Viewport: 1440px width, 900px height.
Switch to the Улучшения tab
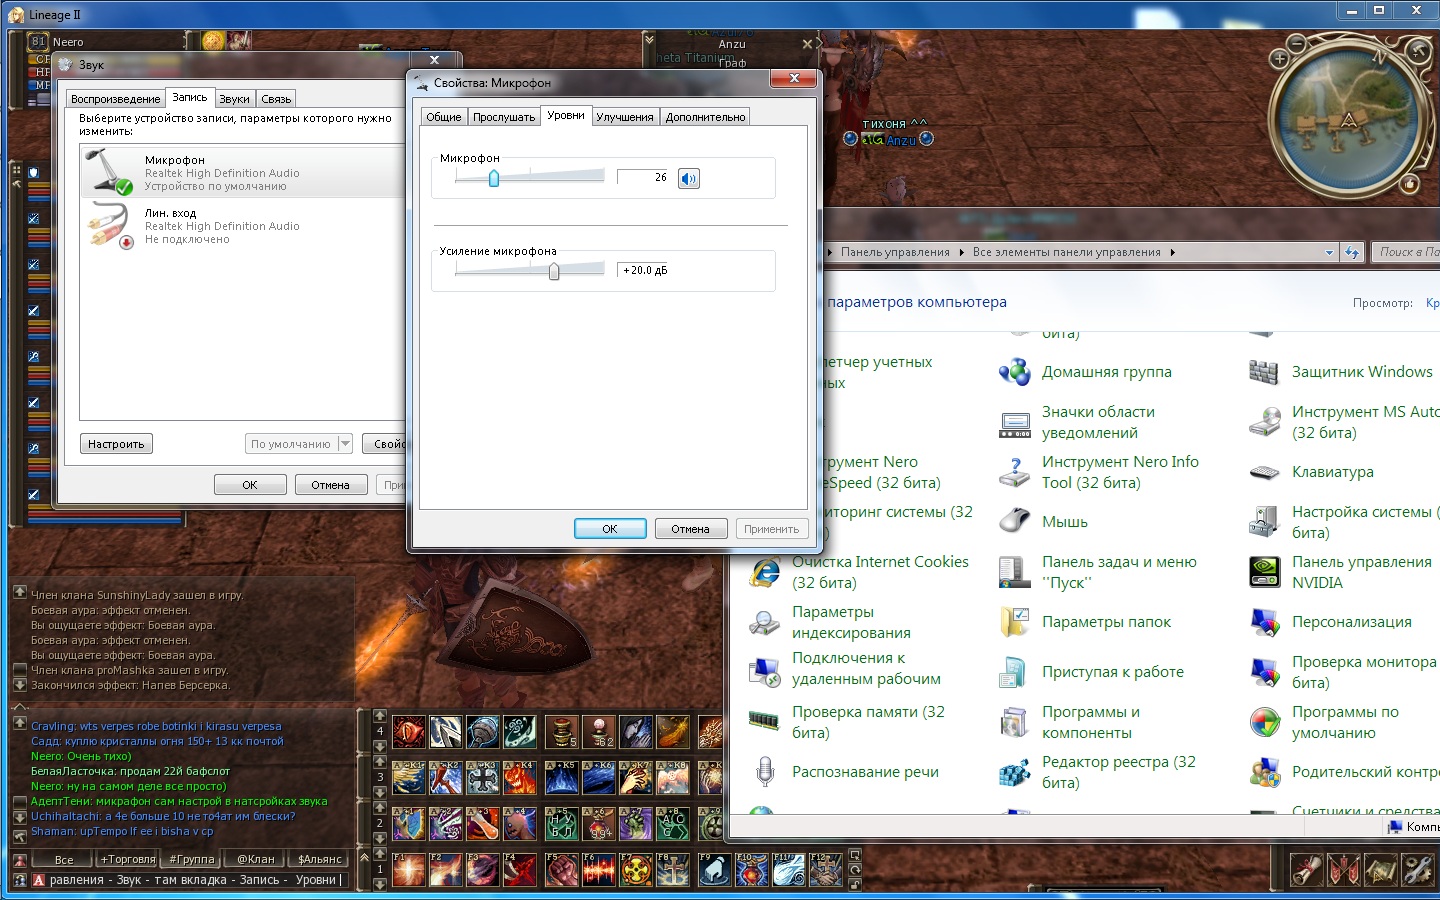625,117
